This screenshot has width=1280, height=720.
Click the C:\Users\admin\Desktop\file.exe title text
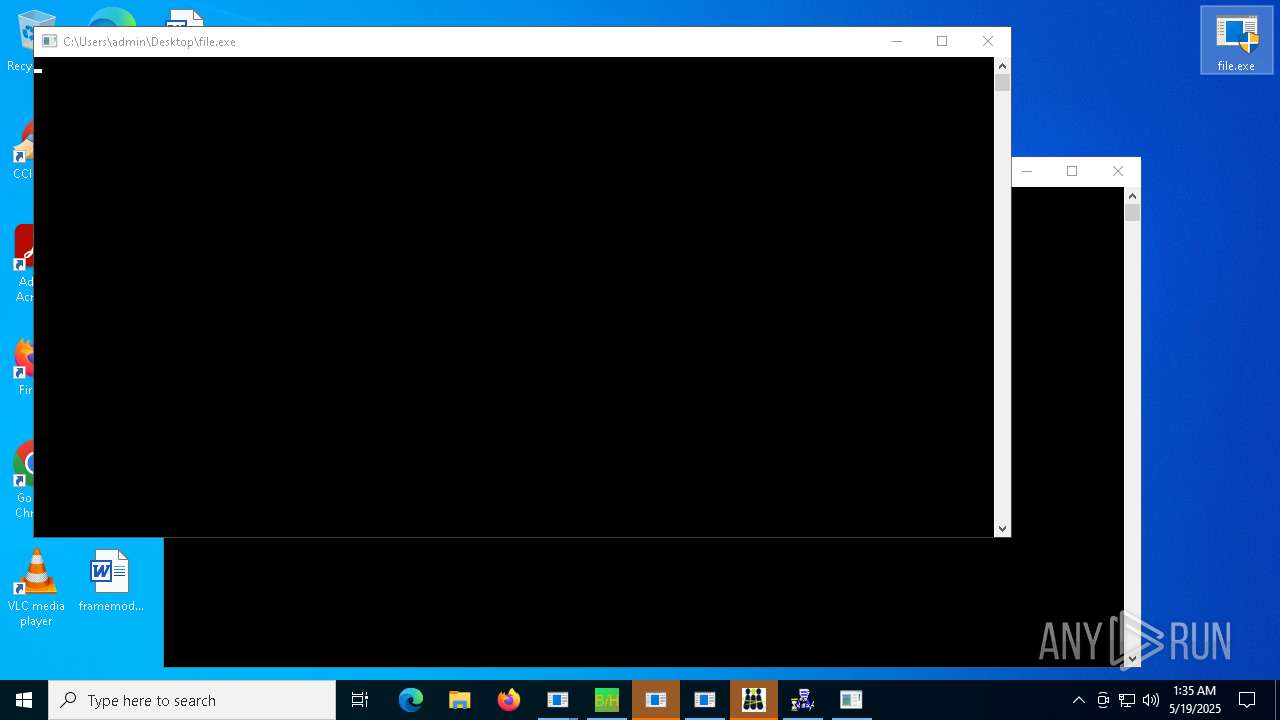[150, 42]
